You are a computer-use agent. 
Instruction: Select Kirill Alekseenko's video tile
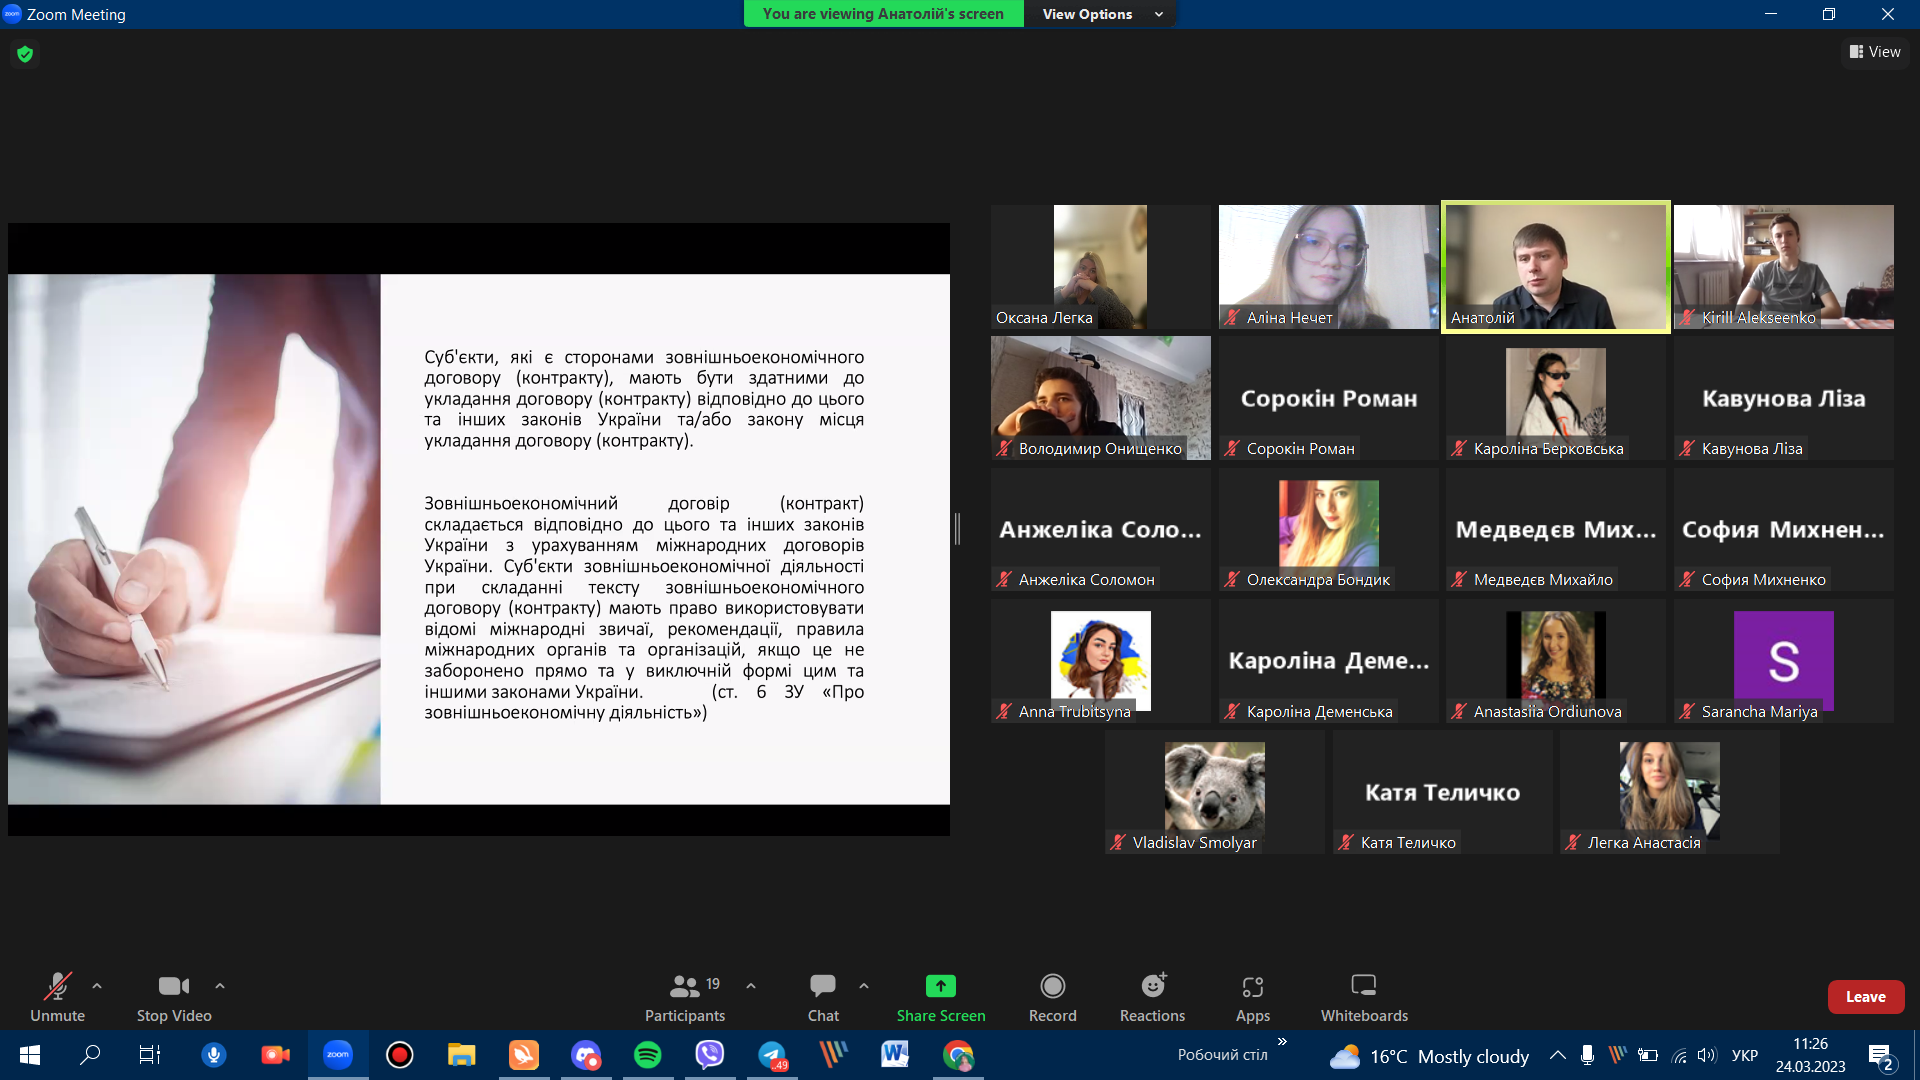1784,267
